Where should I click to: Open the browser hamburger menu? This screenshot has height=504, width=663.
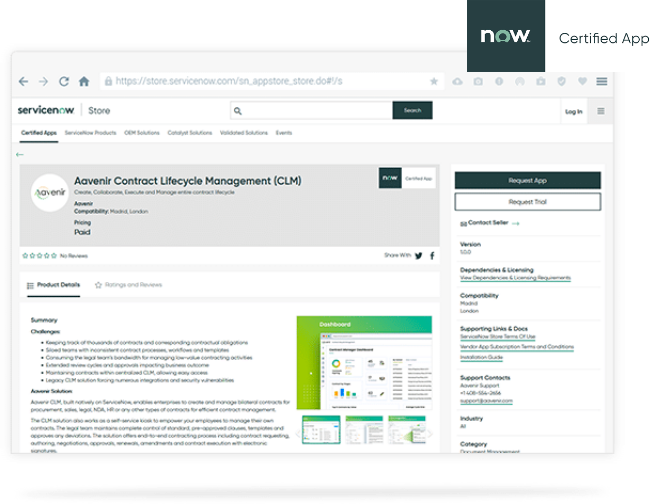click(602, 81)
